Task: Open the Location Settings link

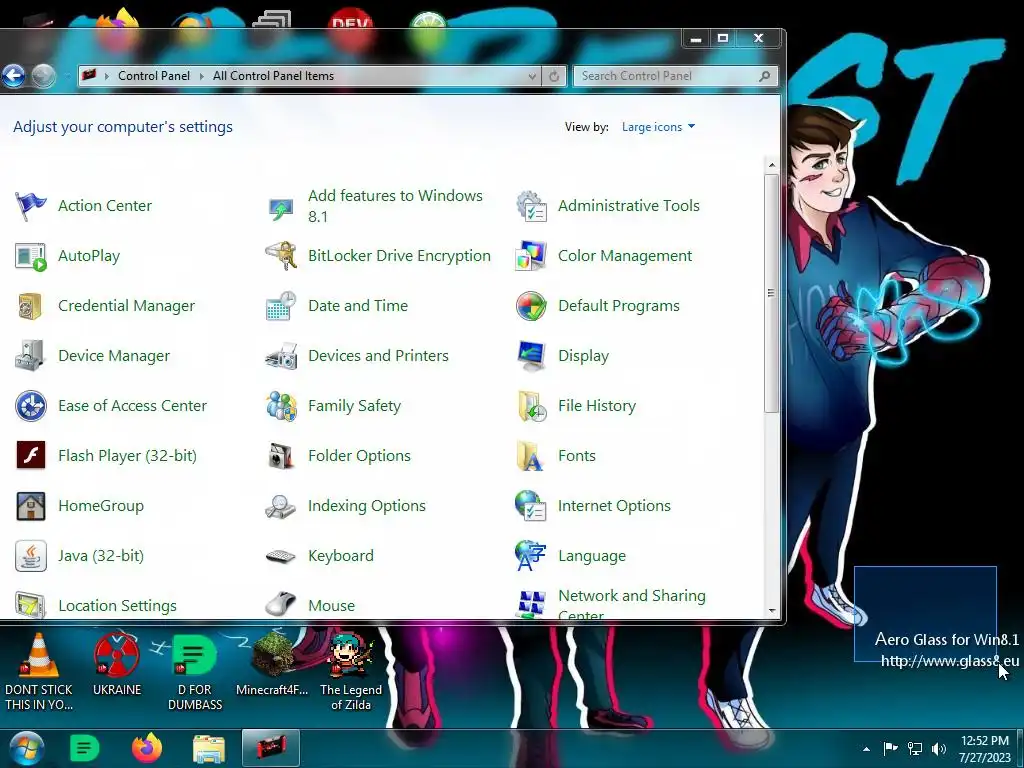Action: [x=118, y=606]
